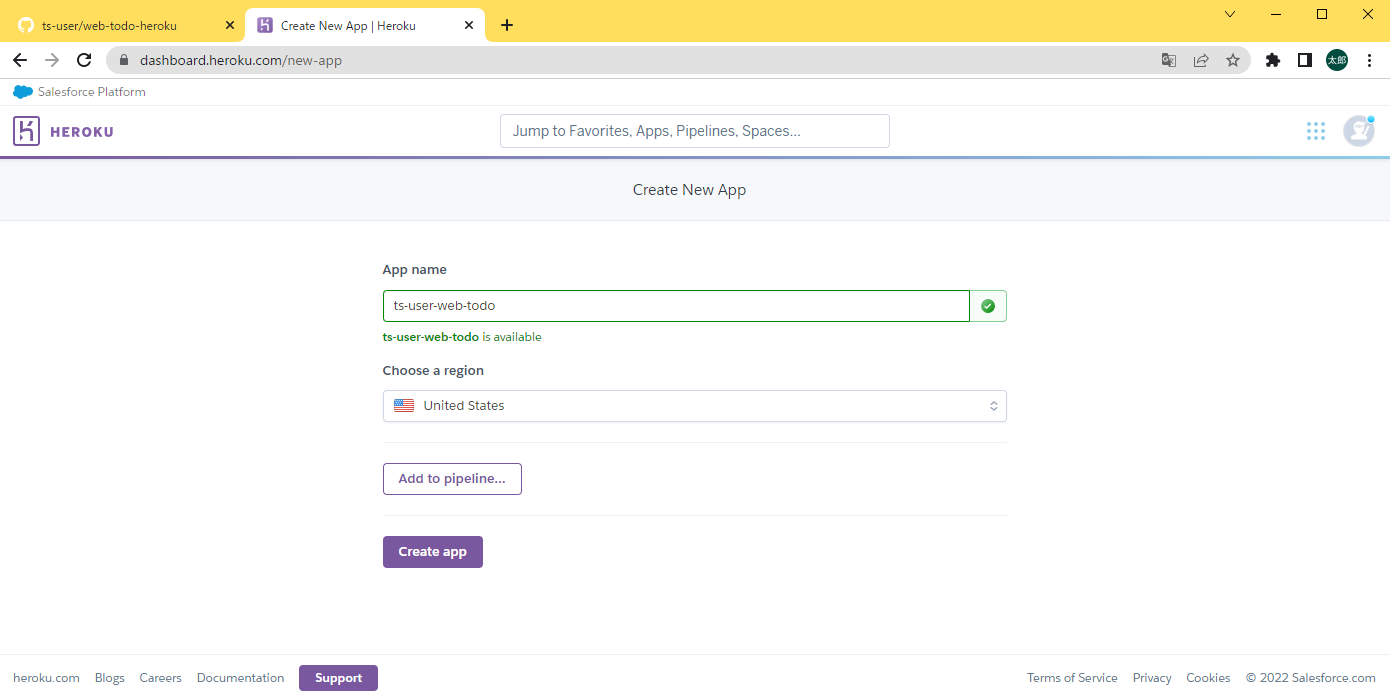Viewport: 1390px width, 700px height.
Task: Open the Chrome profile avatar
Action: coord(1337,60)
